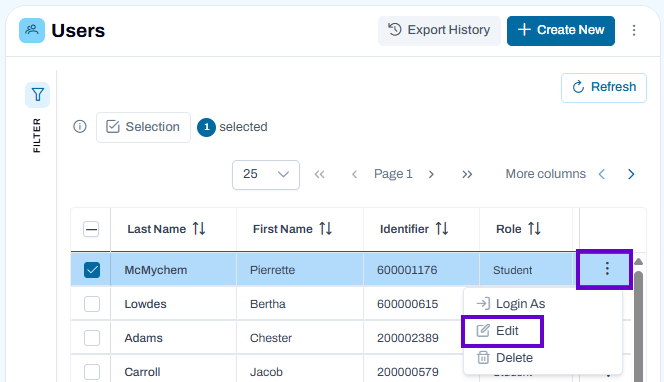Choose Login As from menu

[511, 304]
